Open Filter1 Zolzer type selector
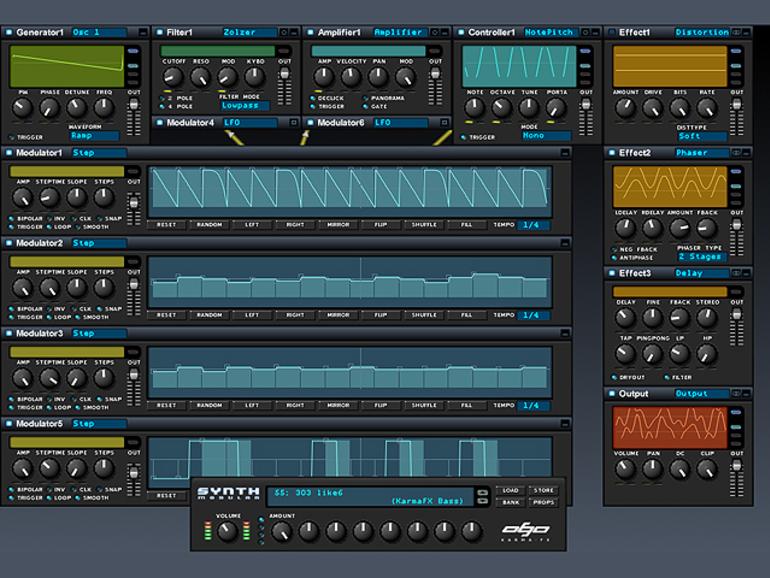The image size is (770, 578). coord(249,32)
